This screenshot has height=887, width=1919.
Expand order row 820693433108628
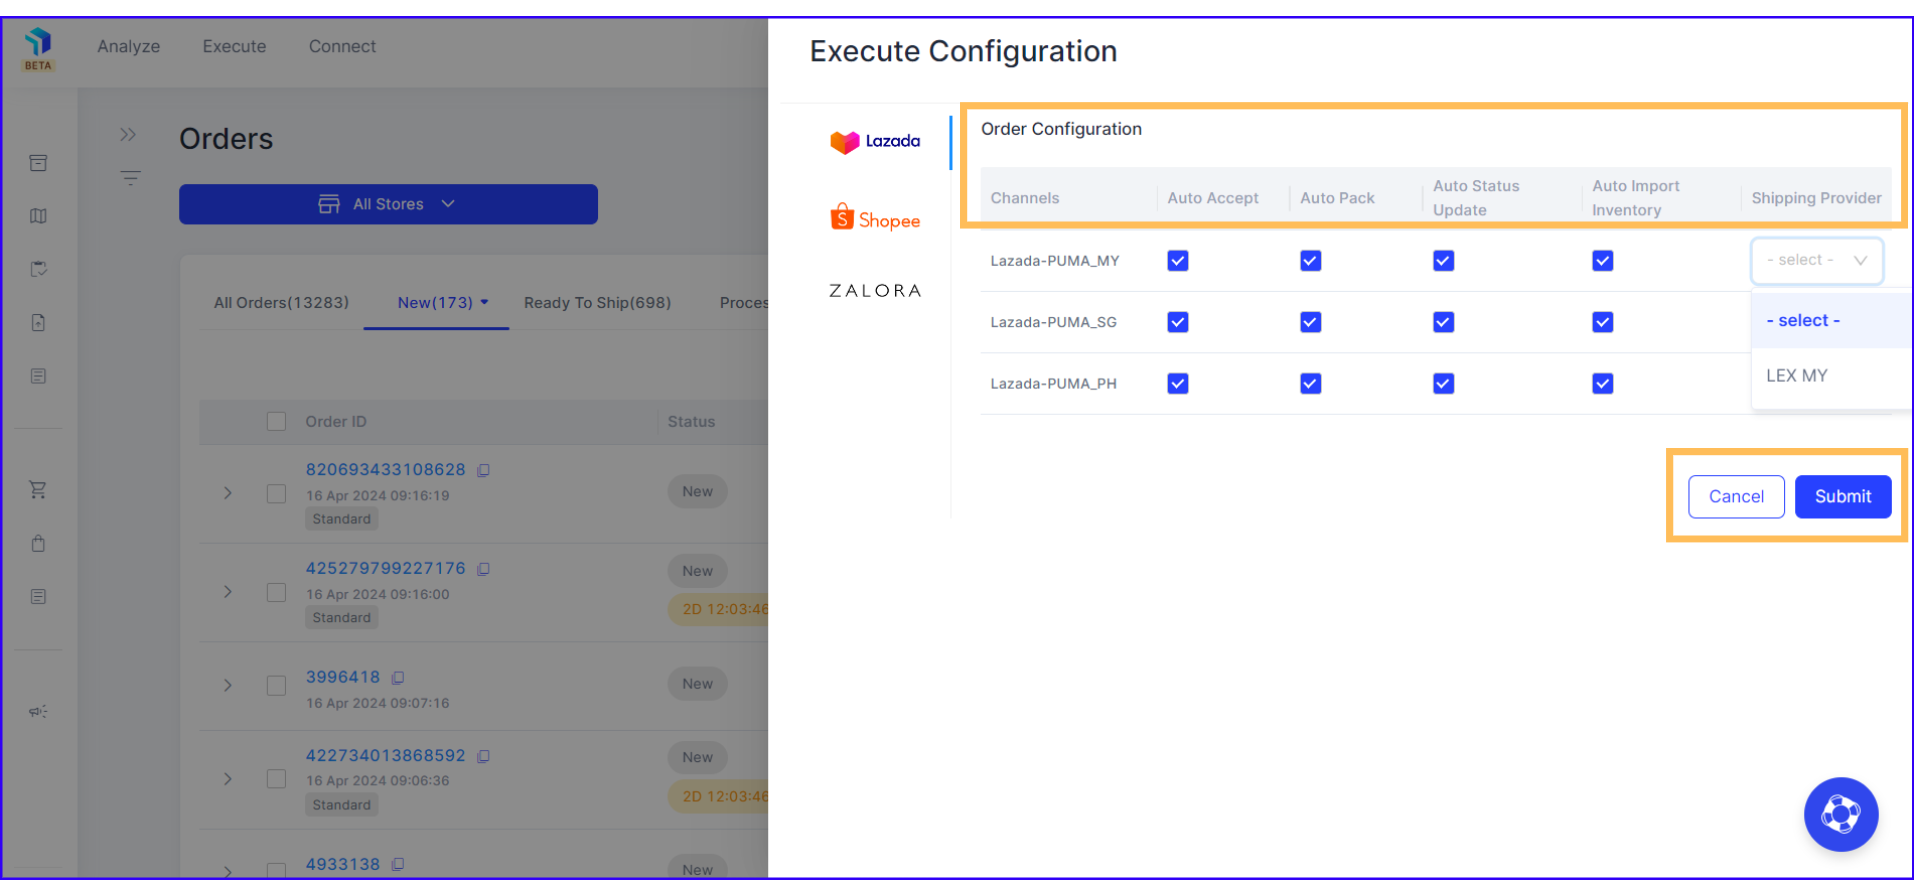tap(228, 494)
